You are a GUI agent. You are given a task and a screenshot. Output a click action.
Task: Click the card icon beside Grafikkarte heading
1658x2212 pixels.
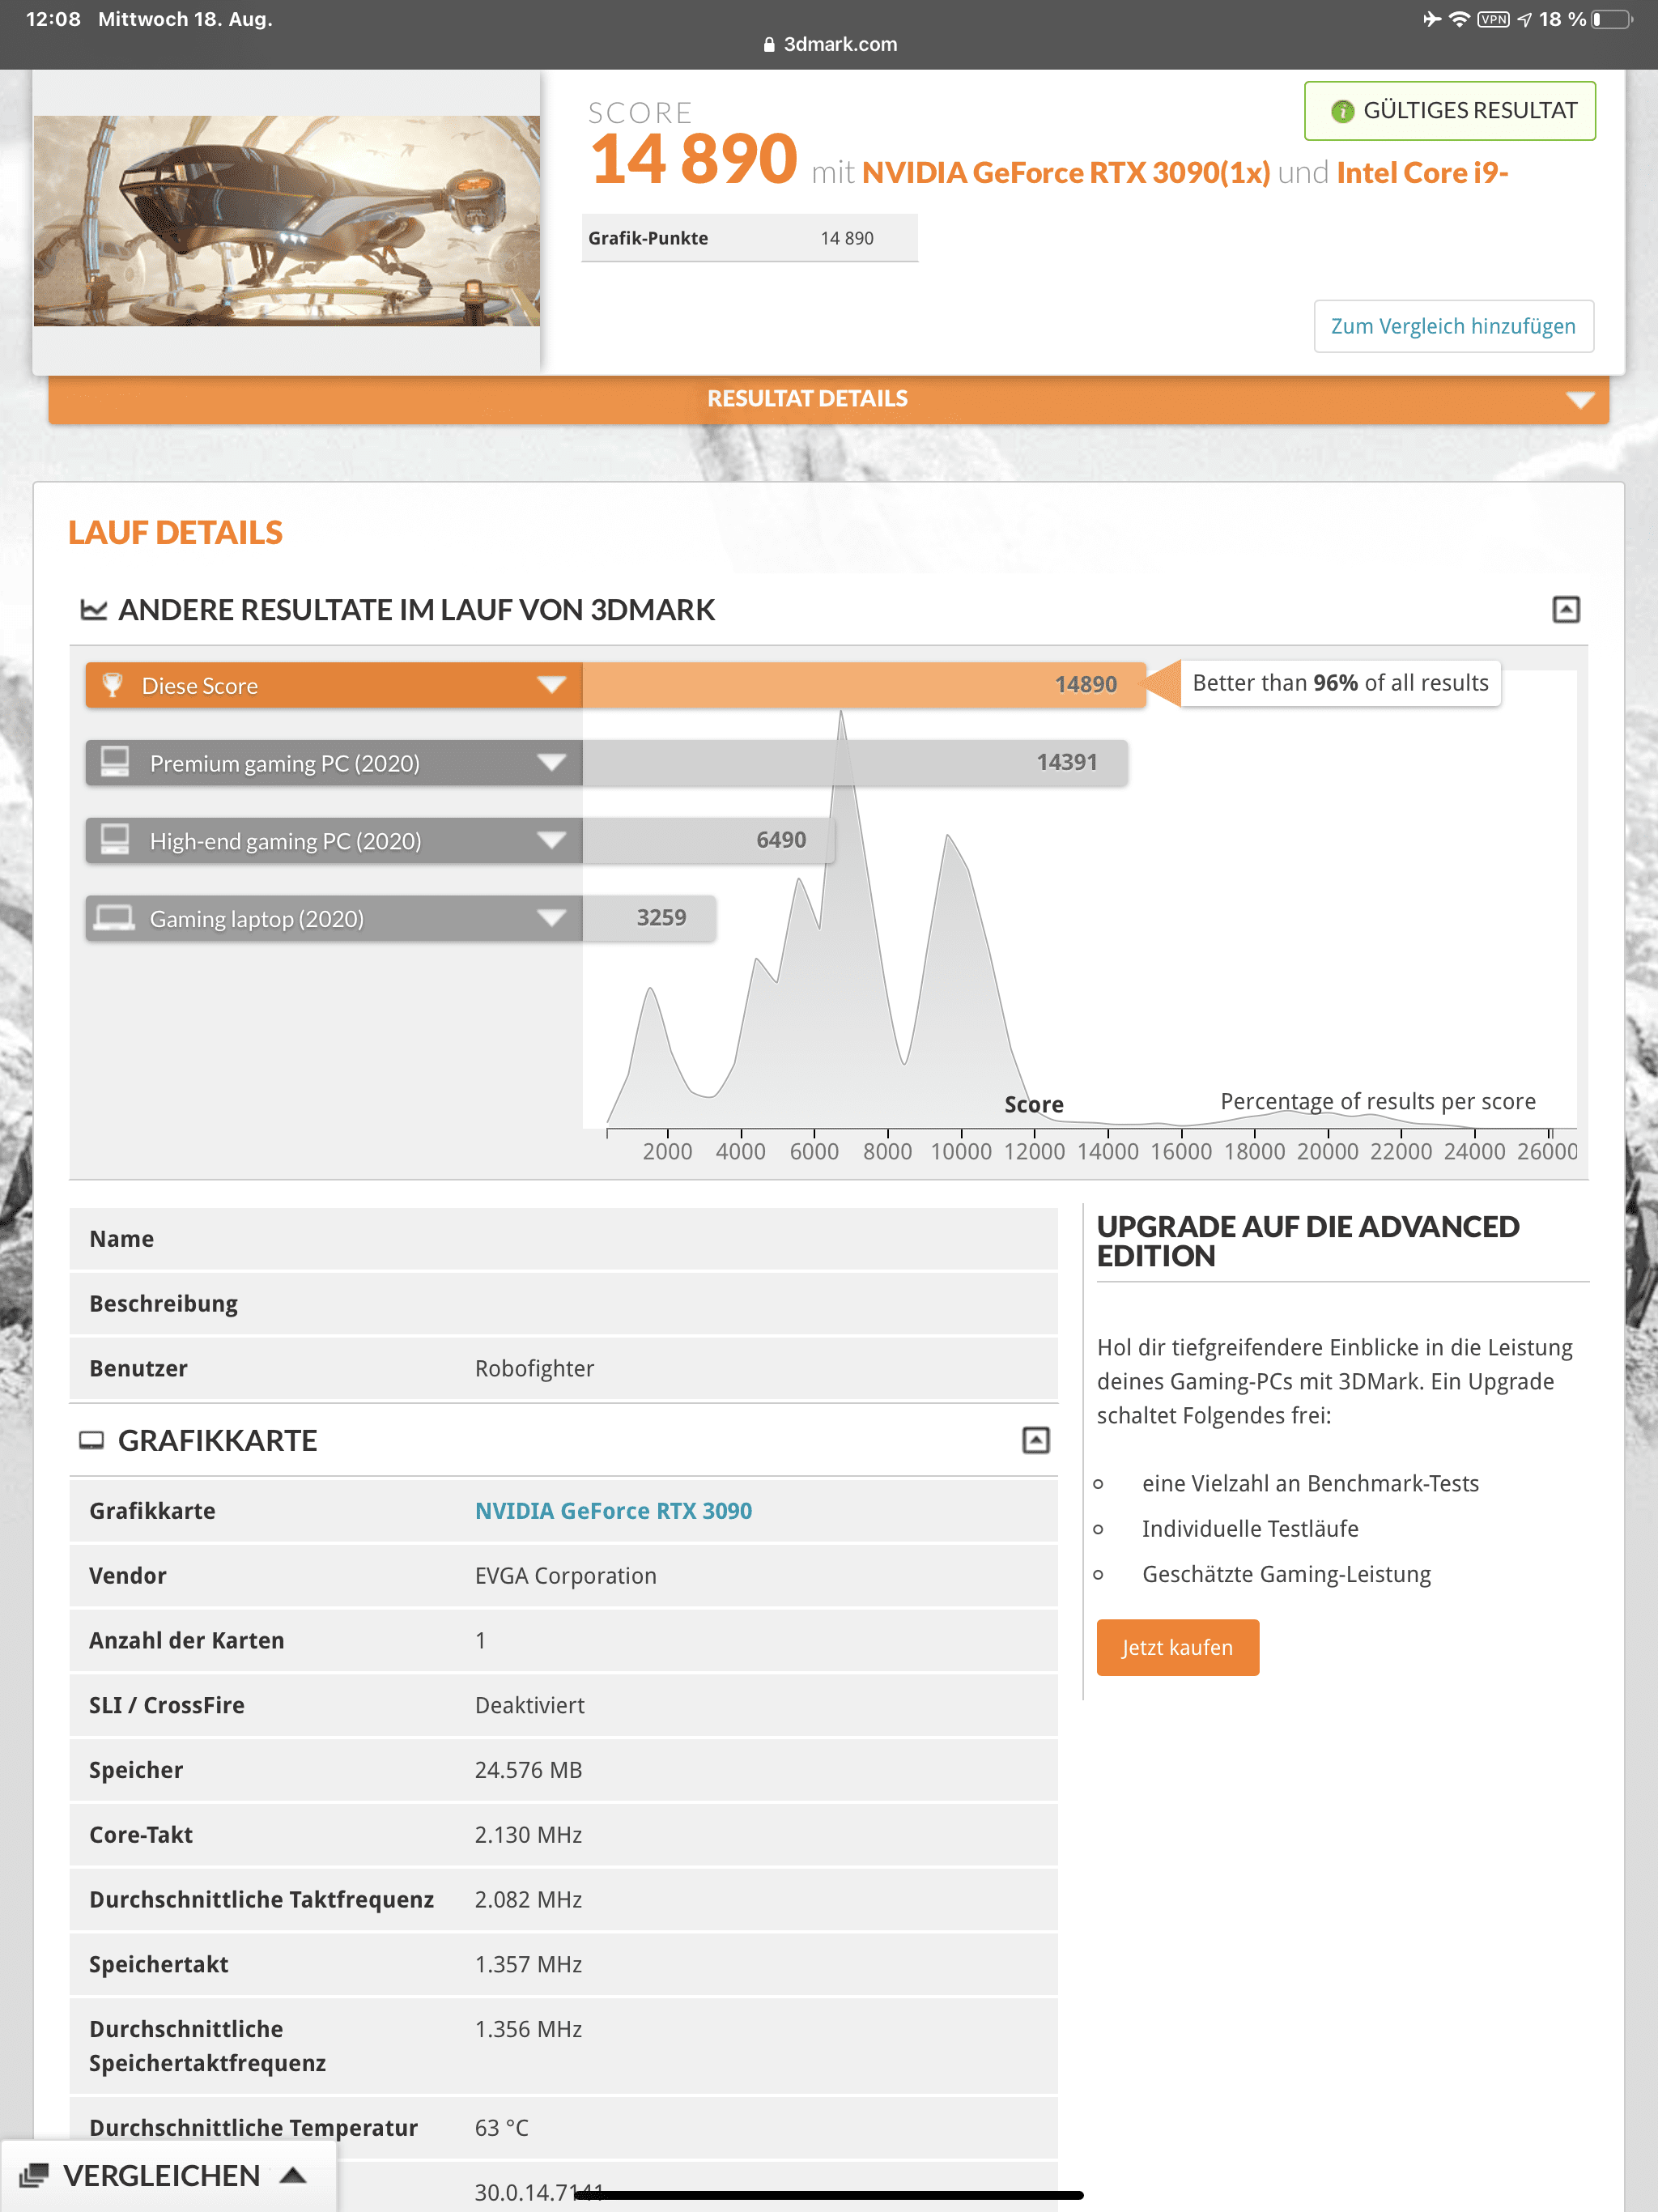[x=91, y=1440]
